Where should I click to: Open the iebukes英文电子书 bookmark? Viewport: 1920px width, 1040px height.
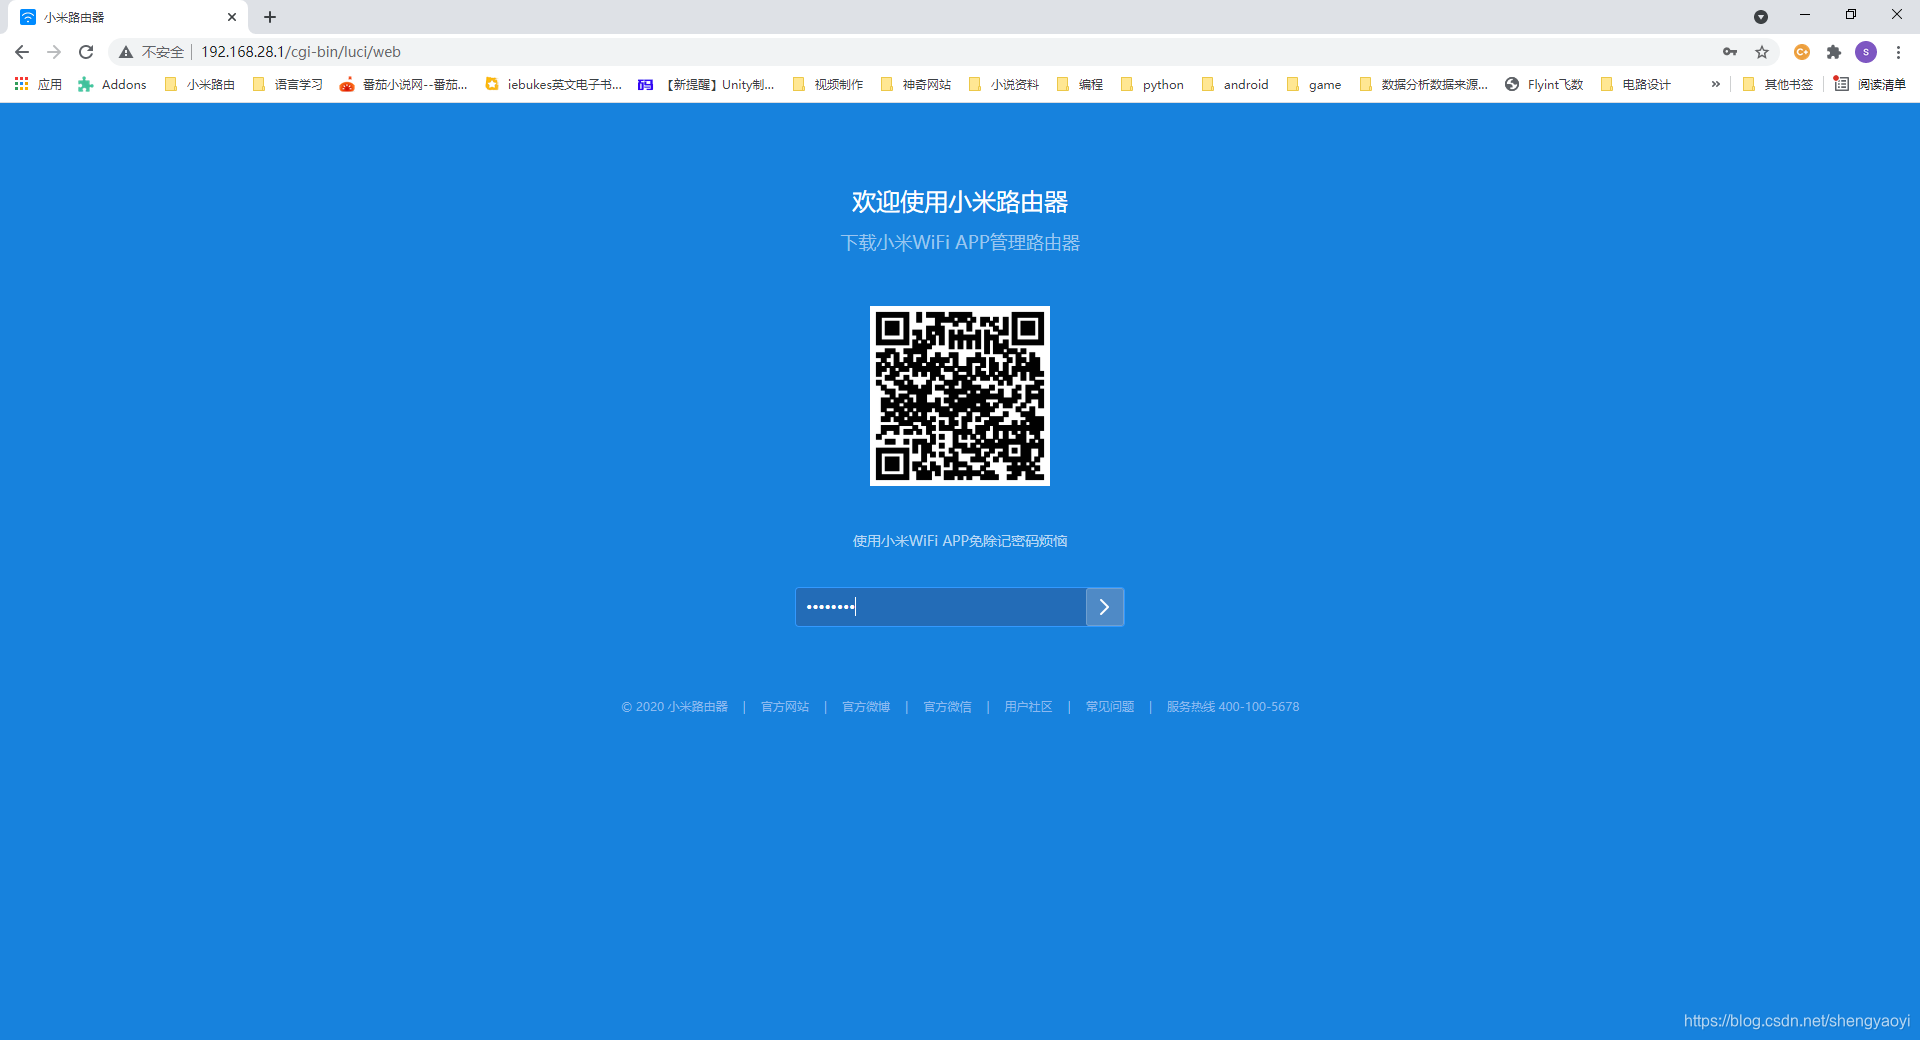point(554,84)
